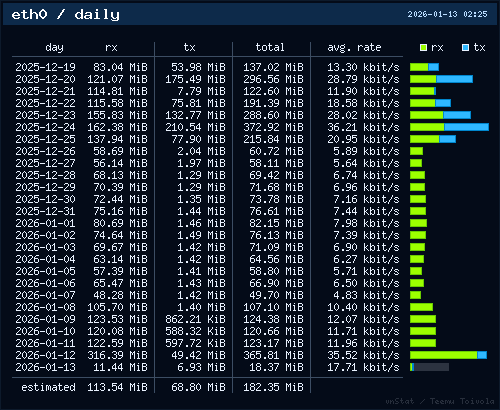The height and width of the screenshot is (410, 500).
Task: Click rx value '75.16 MiB'
Action: pyautogui.click(x=120, y=211)
